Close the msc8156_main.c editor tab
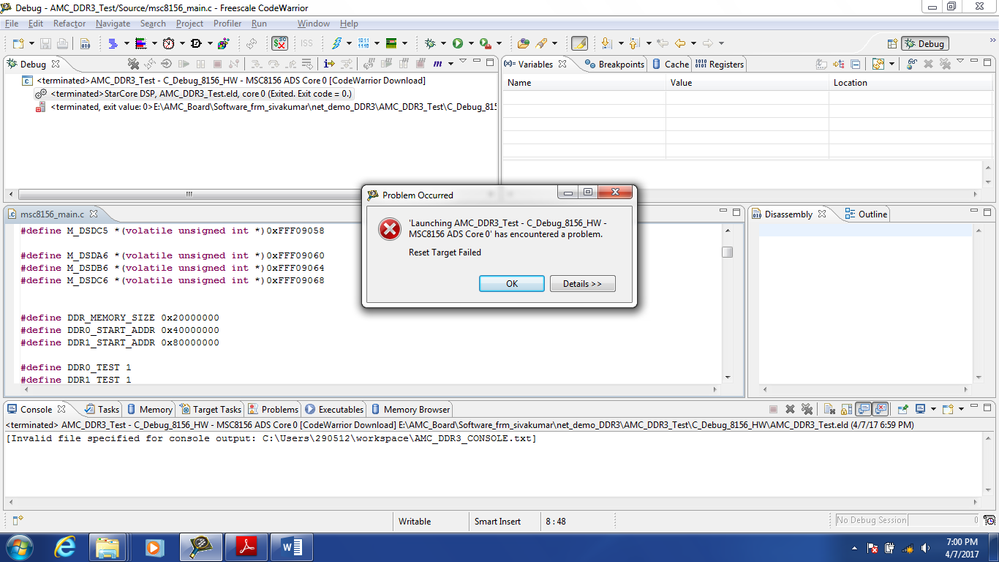Screen dimensions: 999x562 94,214
